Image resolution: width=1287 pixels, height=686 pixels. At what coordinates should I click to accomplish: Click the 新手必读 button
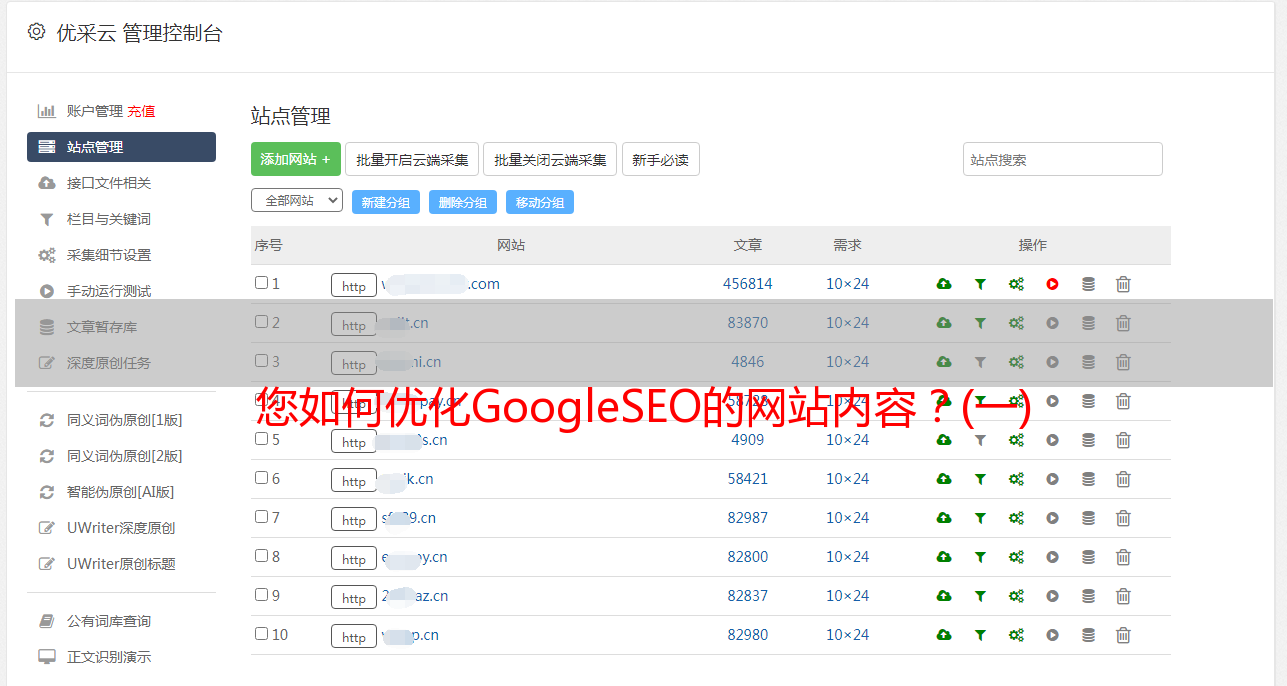pos(661,159)
